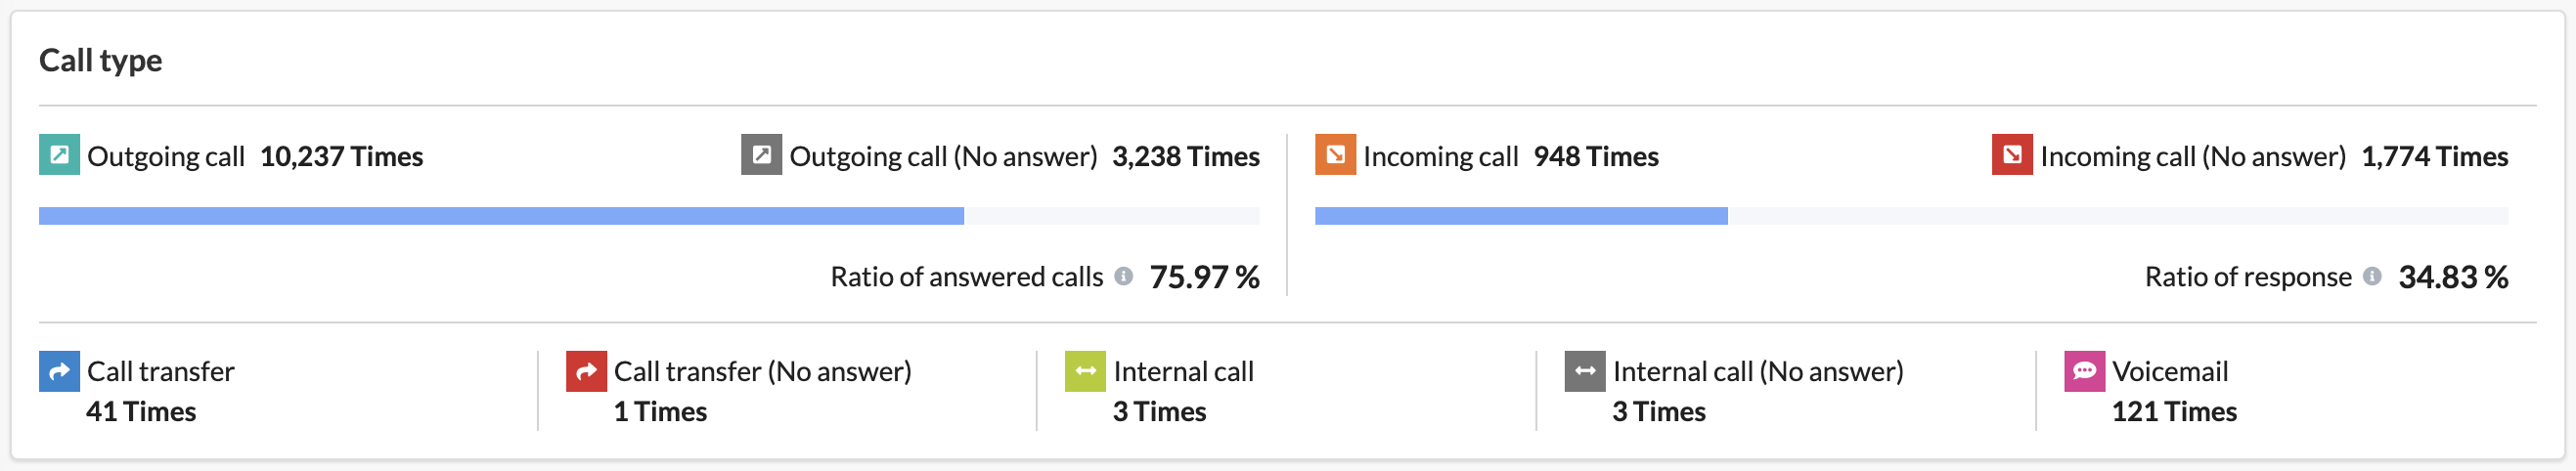Click the incoming response ratio progress bar

point(1911,216)
